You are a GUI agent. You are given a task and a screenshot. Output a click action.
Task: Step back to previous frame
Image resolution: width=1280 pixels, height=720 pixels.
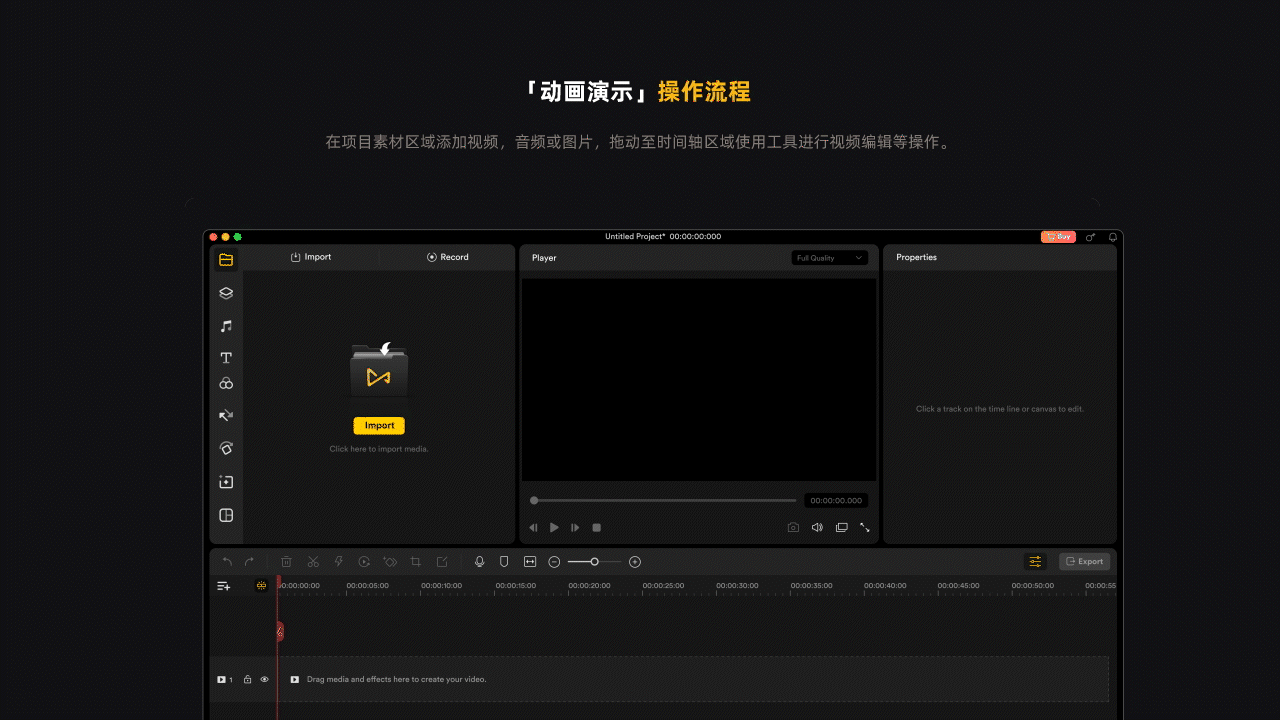533,527
